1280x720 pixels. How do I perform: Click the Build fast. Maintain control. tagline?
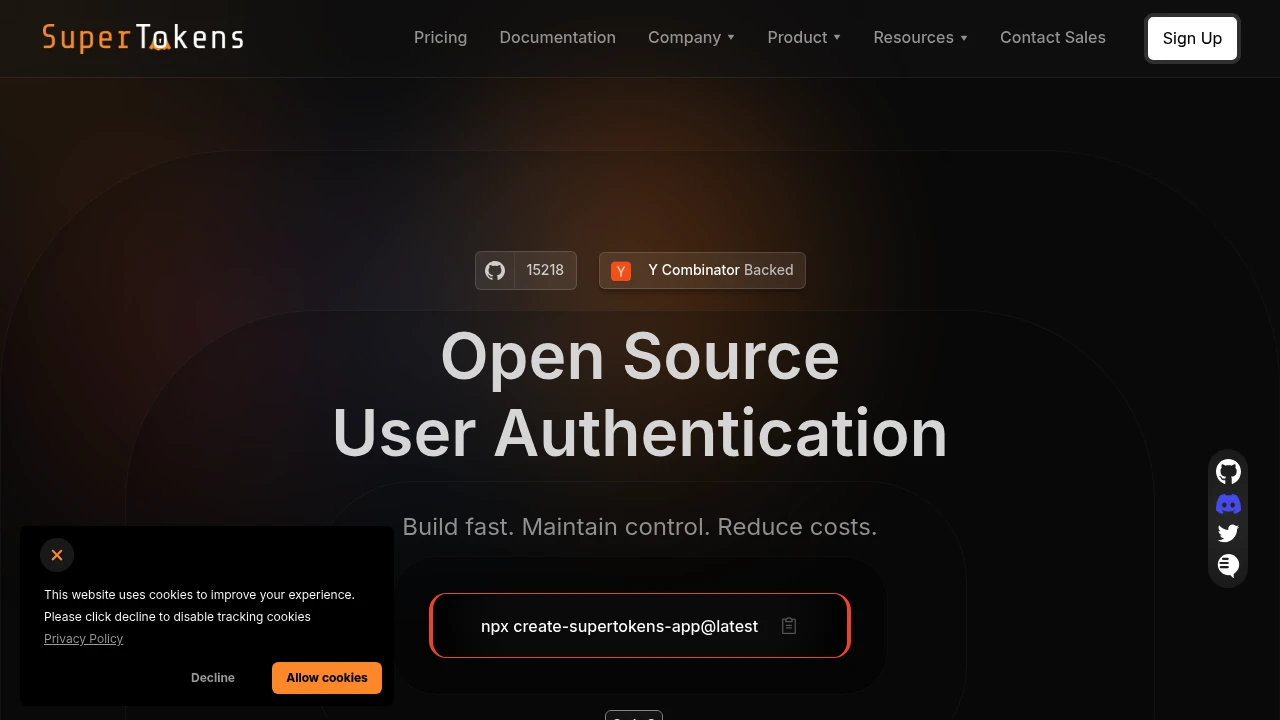click(x=640, y=527)
